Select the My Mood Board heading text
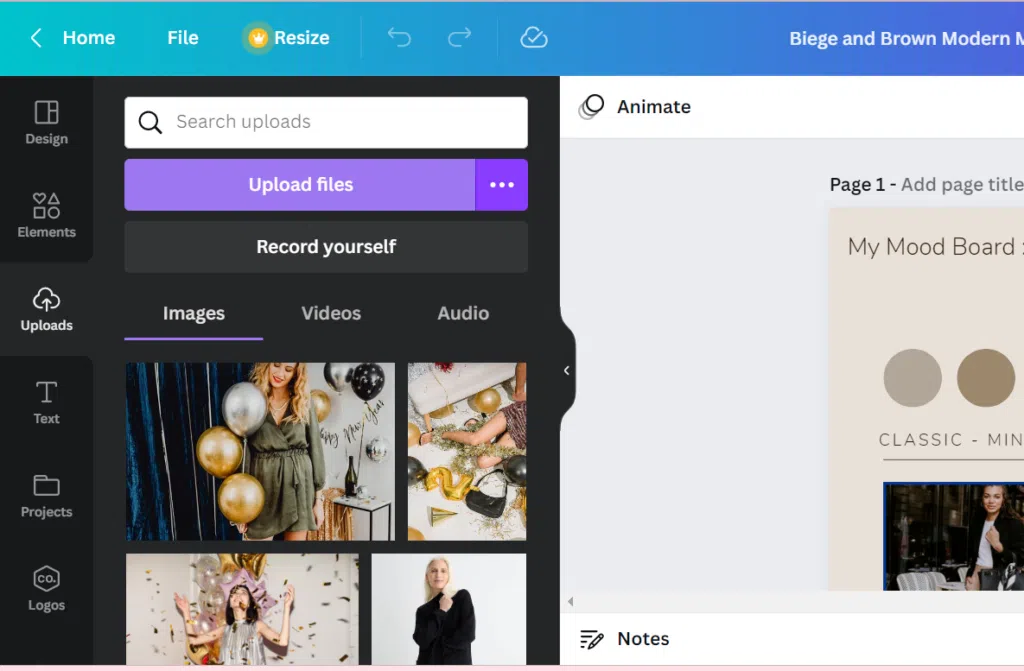The image size is (1024, 671). click(x=935, y=247)
